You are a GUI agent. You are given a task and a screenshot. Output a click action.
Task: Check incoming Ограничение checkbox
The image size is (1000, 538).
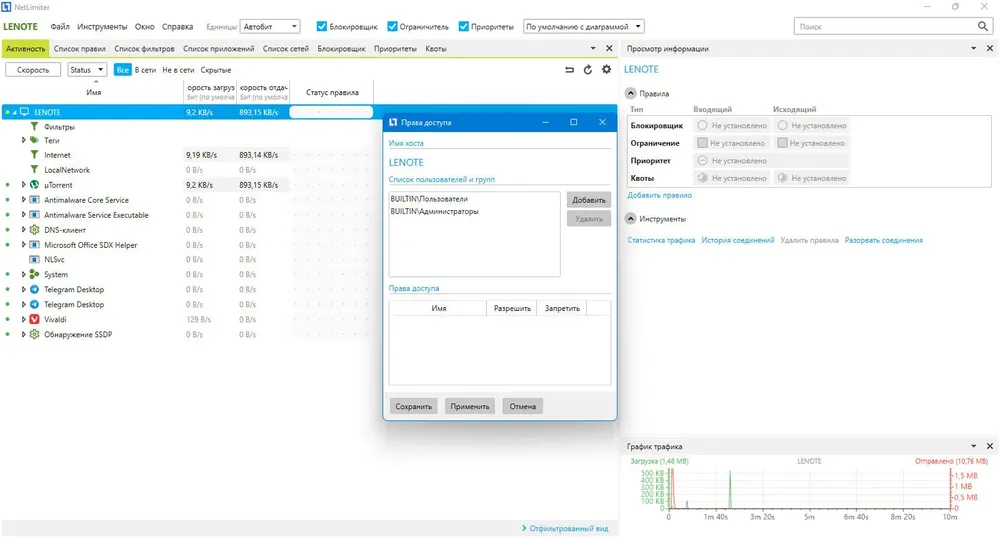702,143
